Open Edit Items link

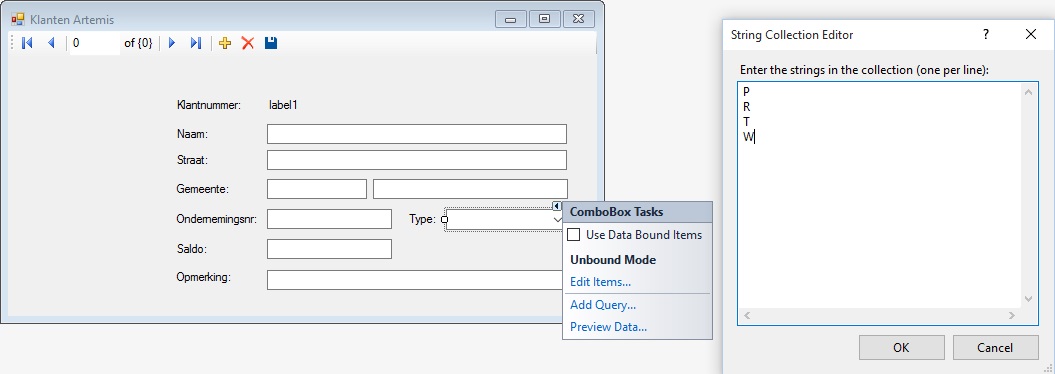[x=600, y=282]
